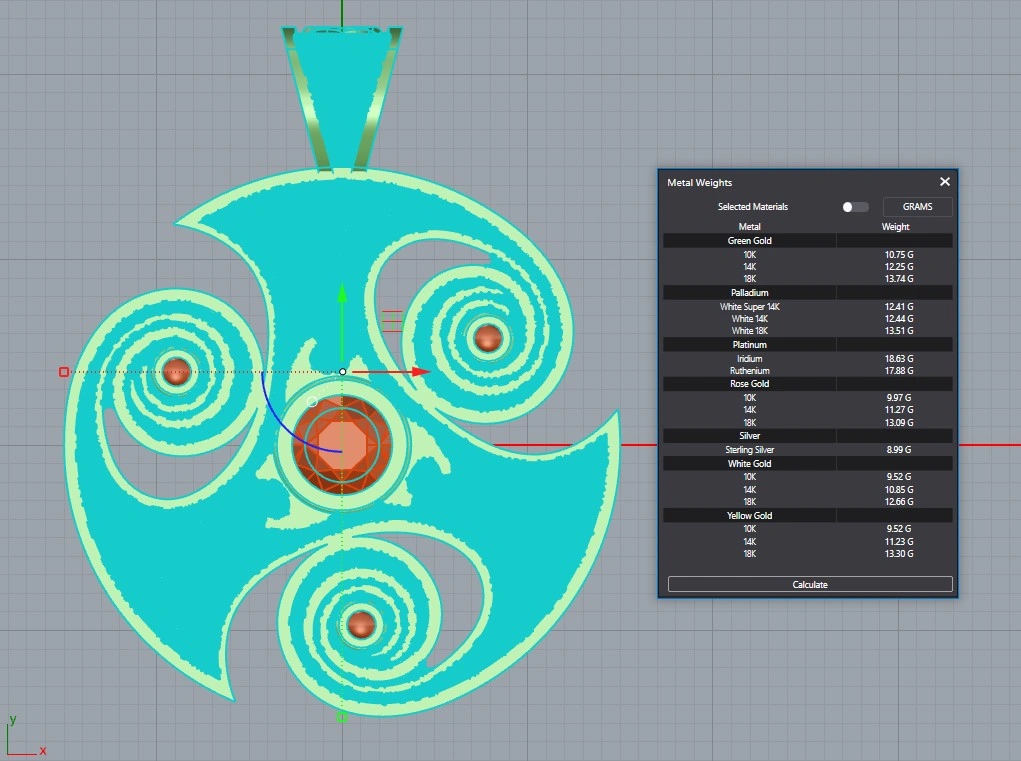Click the Platinum category header row
Viewport: 1021px width, 761px height.
coord(749,345)
